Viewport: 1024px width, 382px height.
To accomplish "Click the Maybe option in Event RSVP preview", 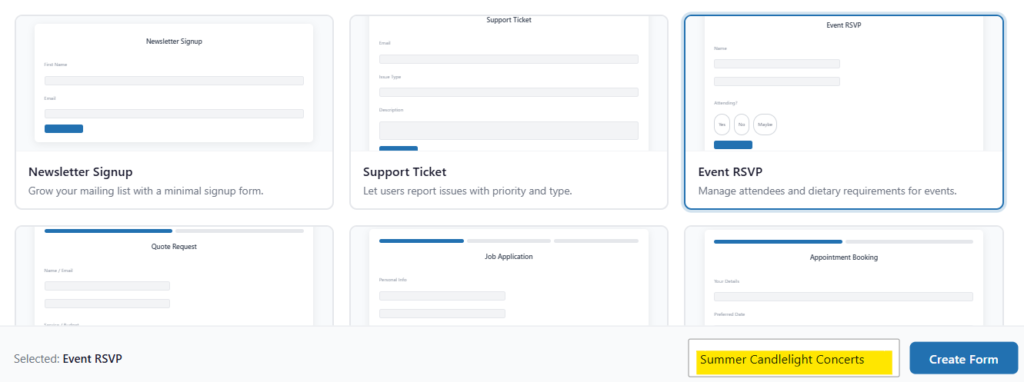I will pyautogui.click(x=765, y=124).
